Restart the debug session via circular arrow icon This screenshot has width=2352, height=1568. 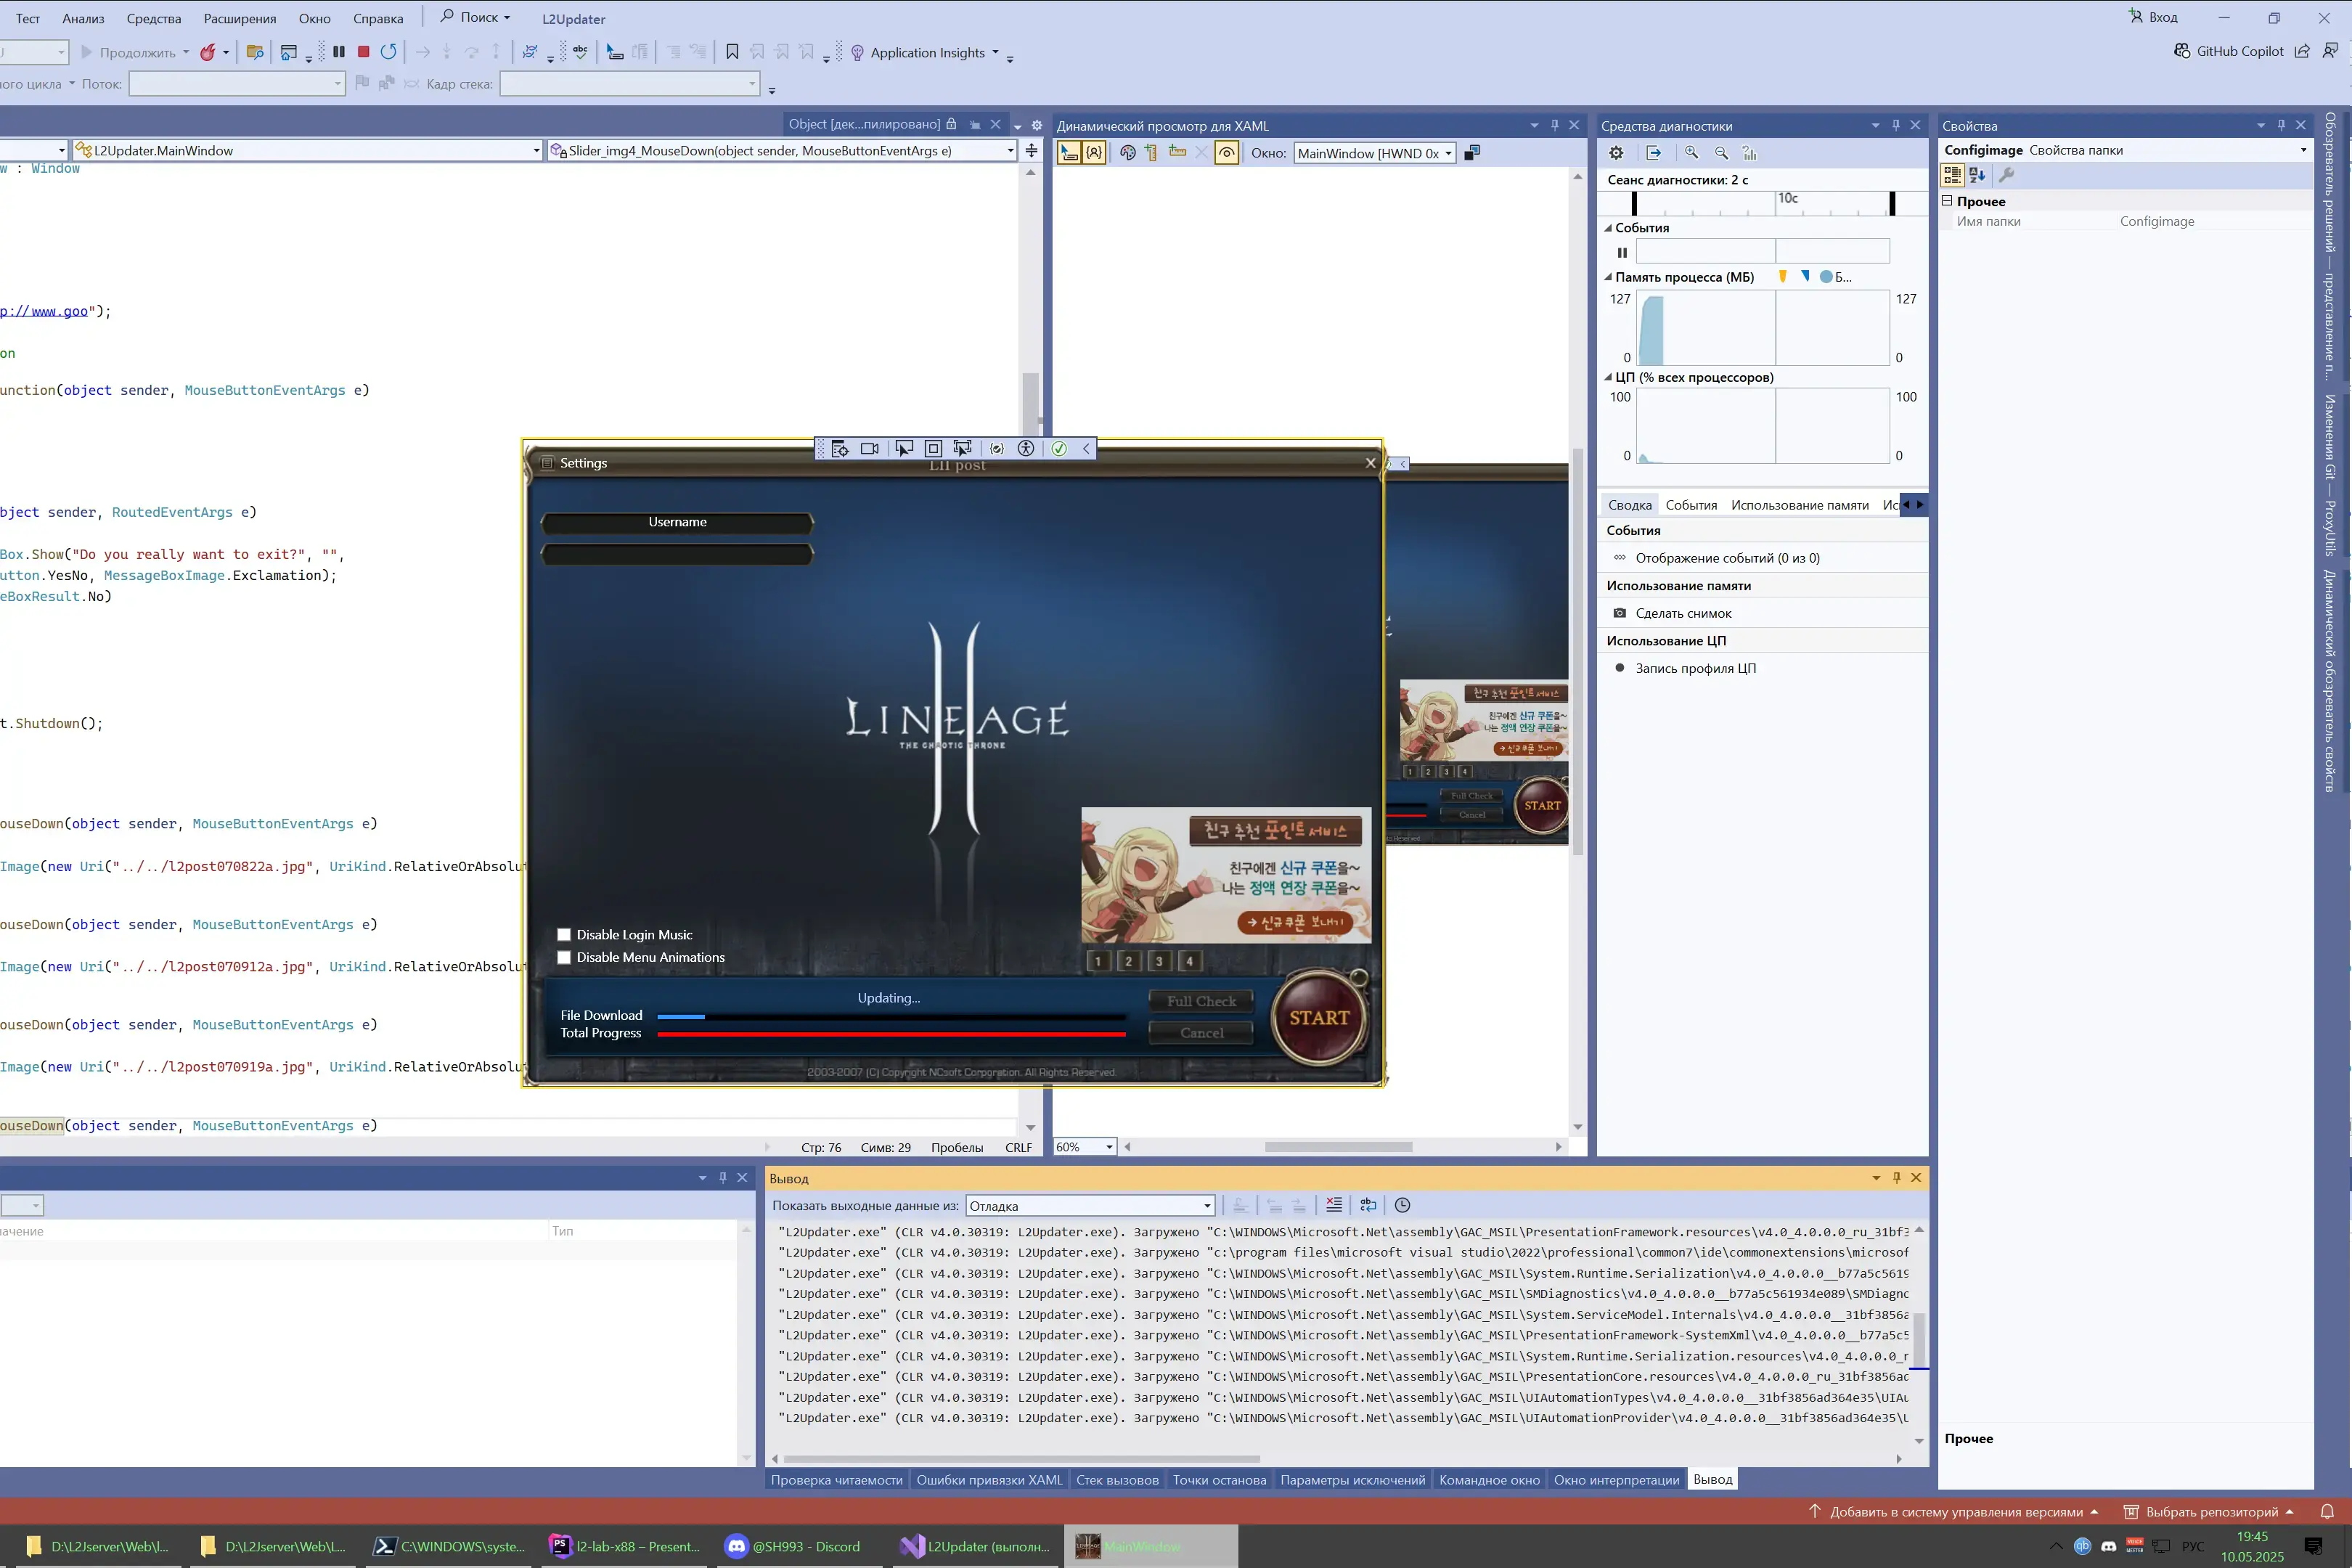(x=389, y=52)
